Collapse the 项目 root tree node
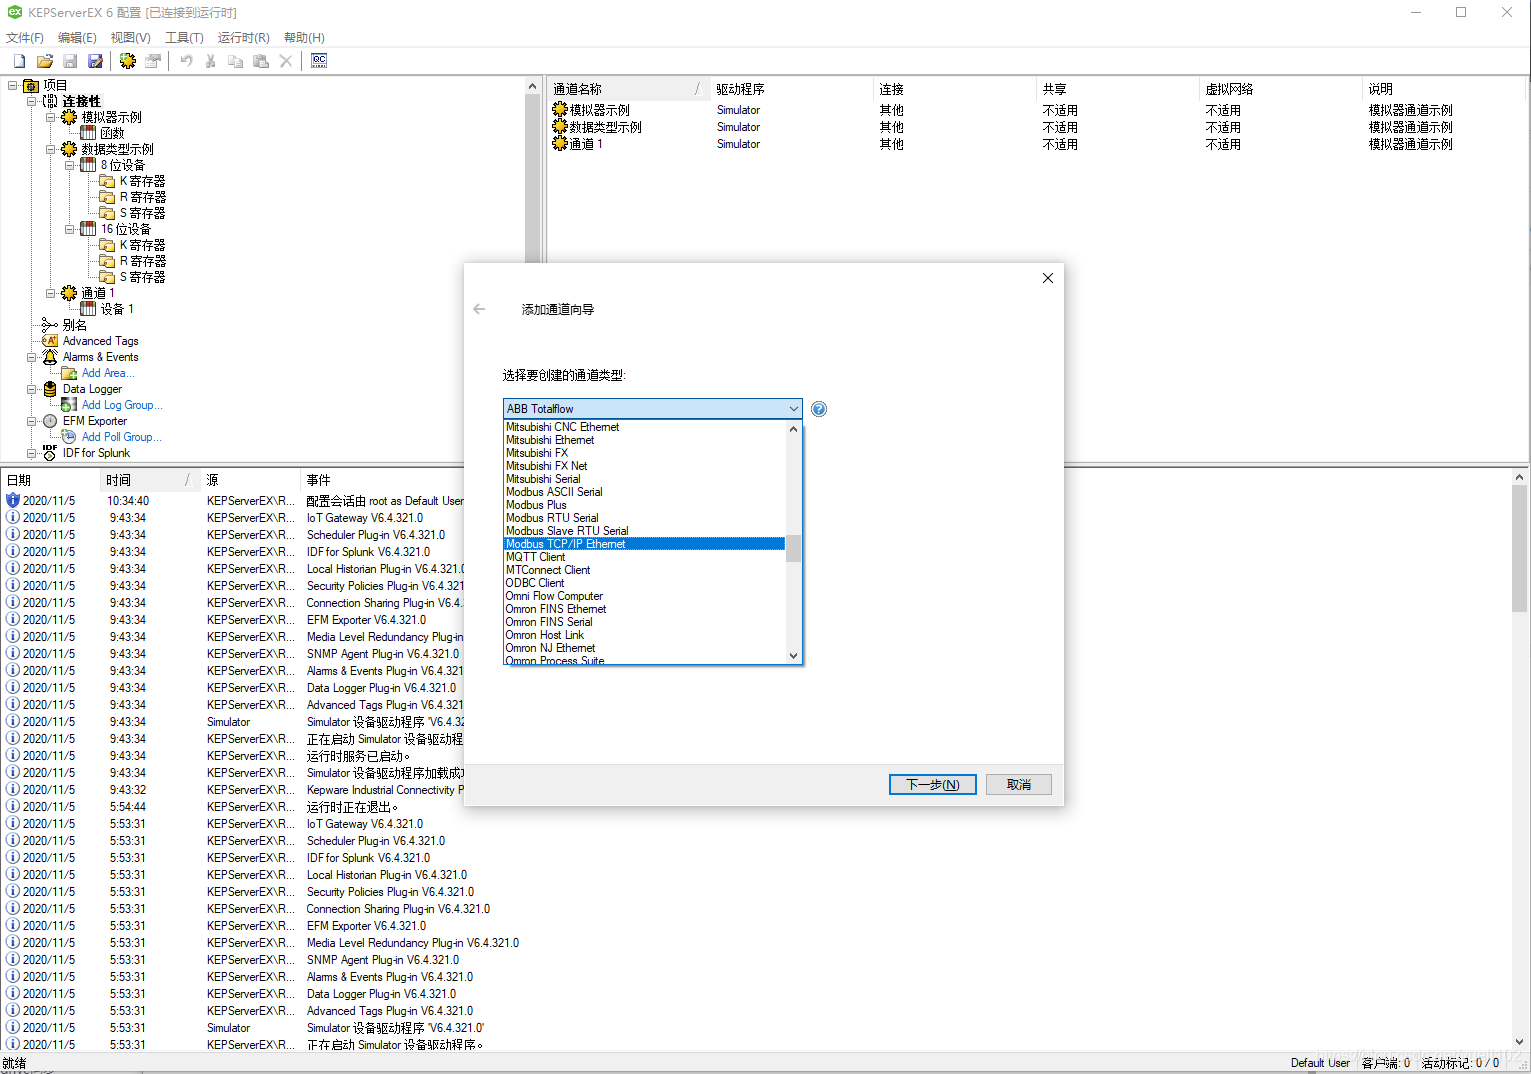The height and width of the screenshot is (1074, 1531). pyautogui.click(x=13, y=85)
